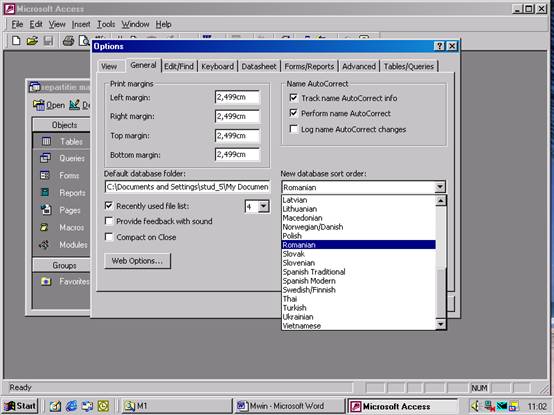The height and width of the screenshot is (415, 554).
Task: Switch to the View tab
Action: coord(109,66)
